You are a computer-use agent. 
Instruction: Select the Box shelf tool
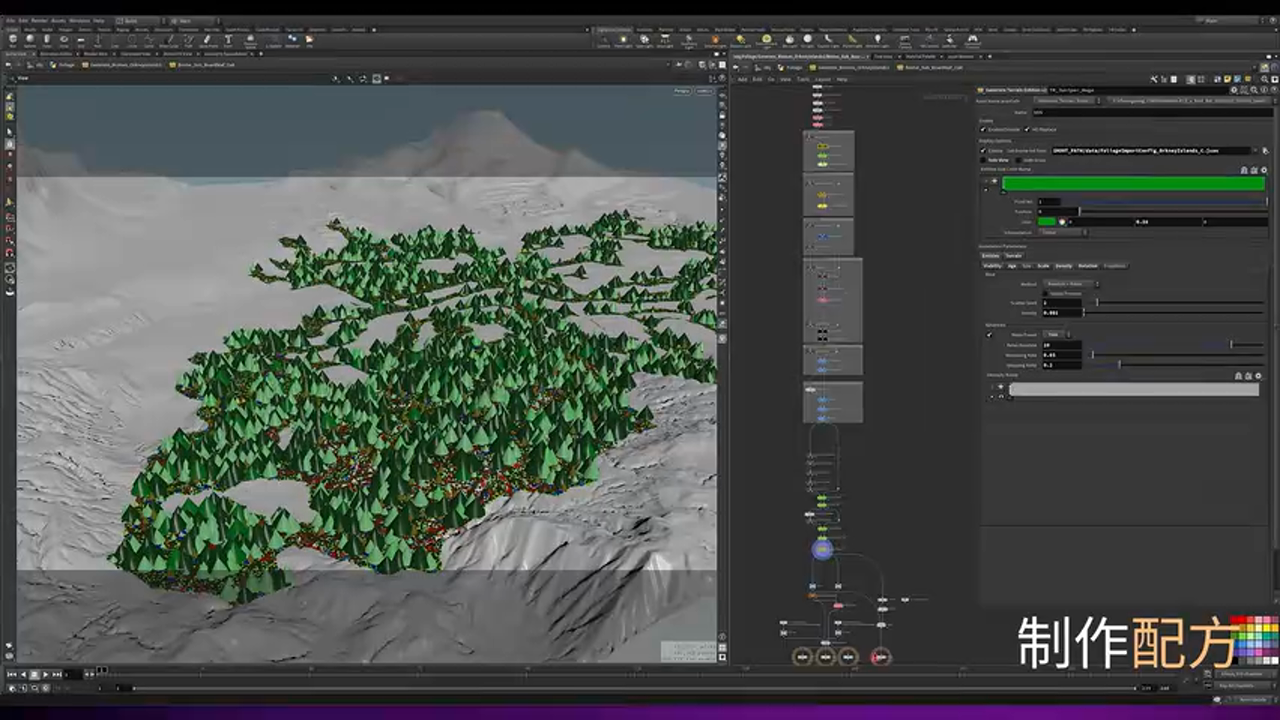point(12,40)
